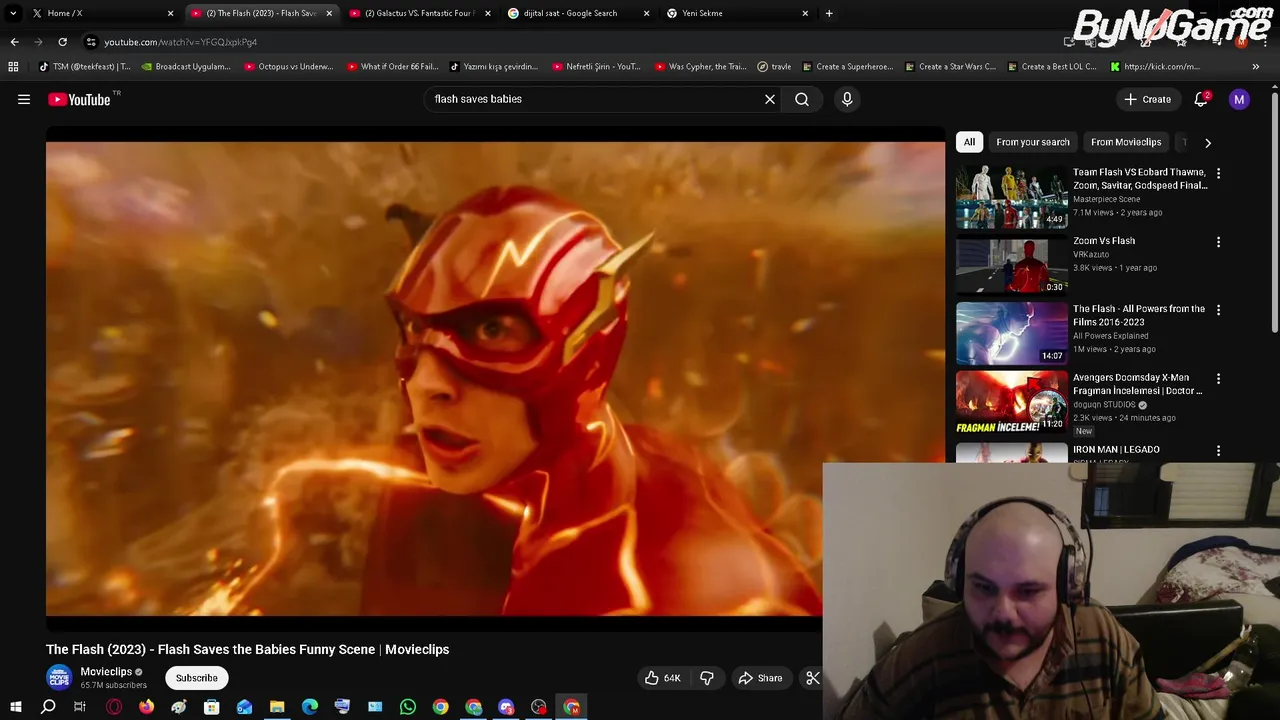Open Opera browser from taskbar

(114, 707)
